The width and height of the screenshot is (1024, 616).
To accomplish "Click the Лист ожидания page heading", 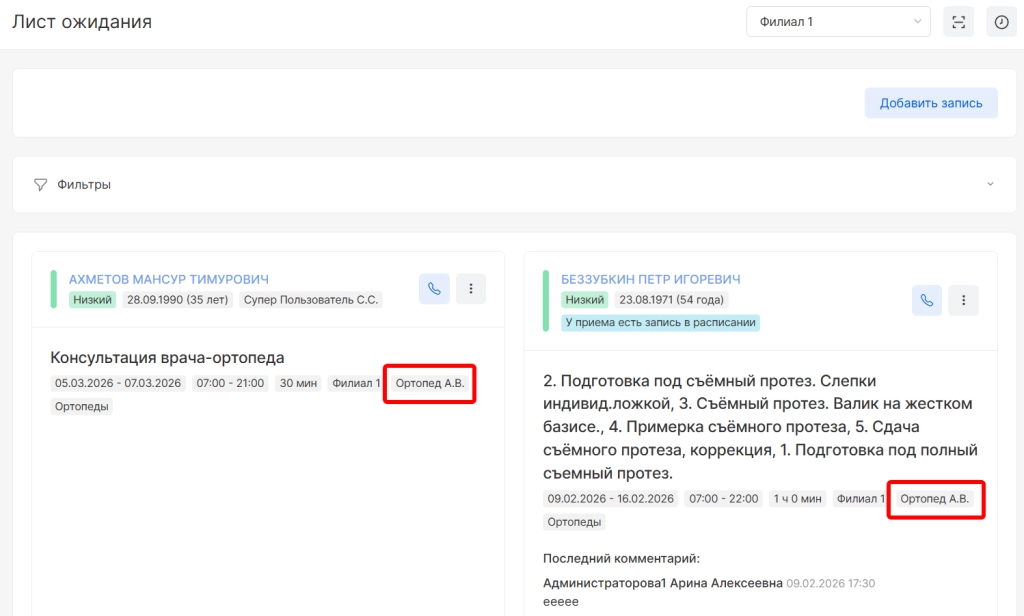I will pyautogui.click(x=82, y=22).
